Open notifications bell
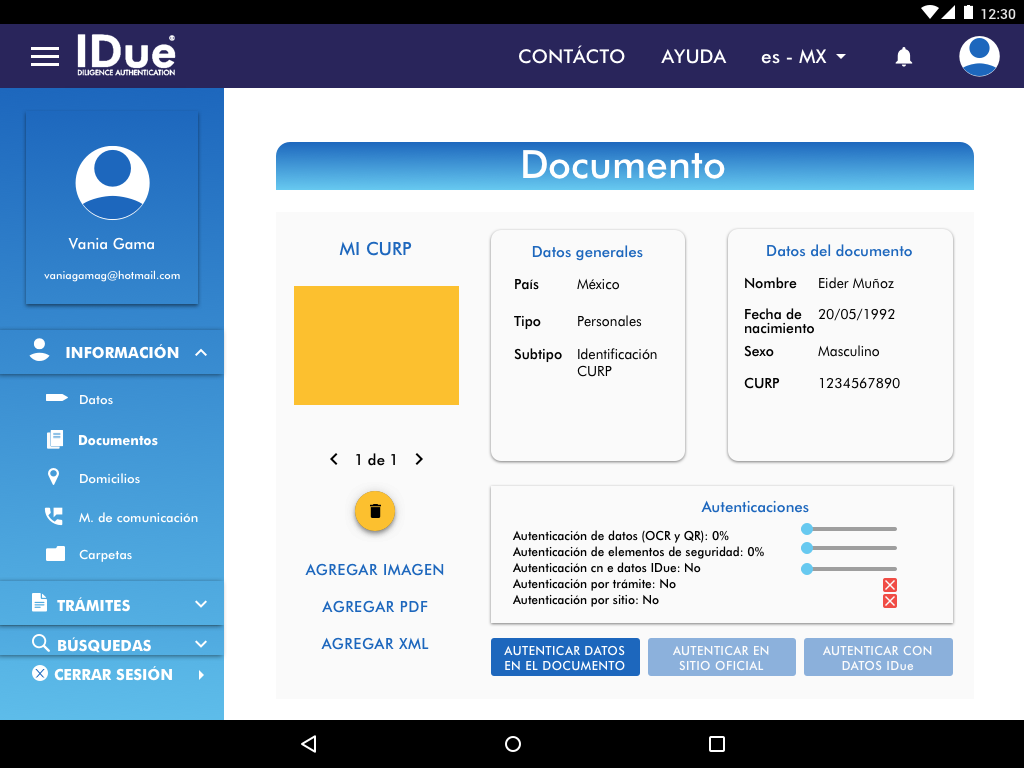This screenshot has height=768, width=1024. (x=903, y=57)
